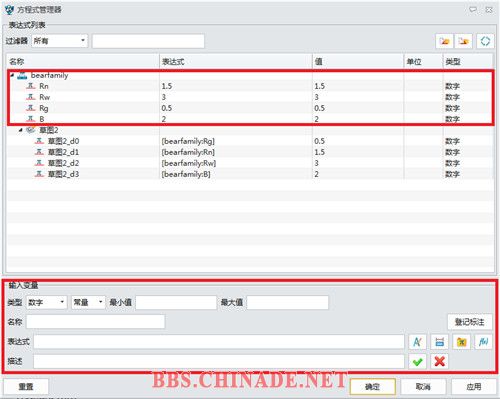This screenshot has height=399, width=500.
Task: Open the 常量 dropdown
Action: [88, 302]
